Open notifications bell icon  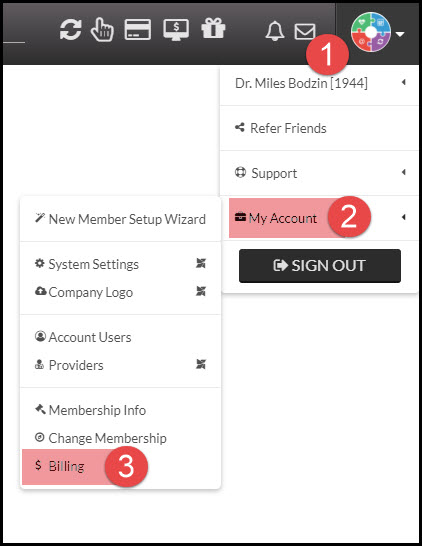[275, 31]
